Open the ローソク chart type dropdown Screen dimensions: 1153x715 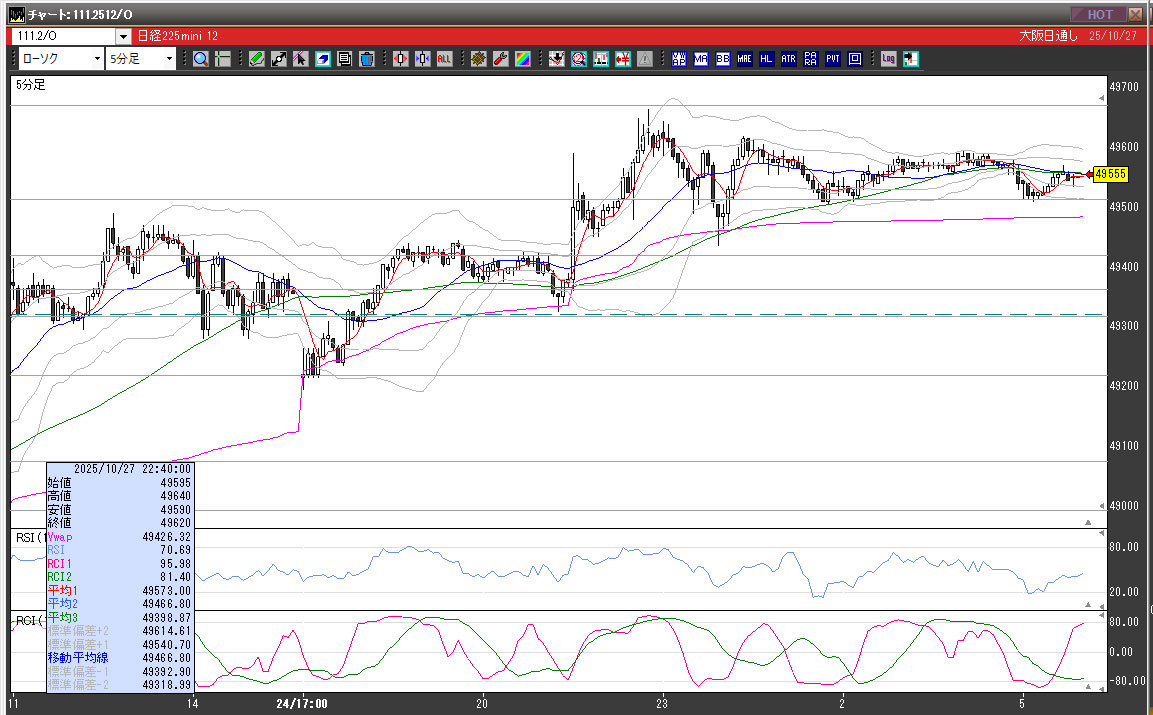pyautogui.click(x=96, y=59)
